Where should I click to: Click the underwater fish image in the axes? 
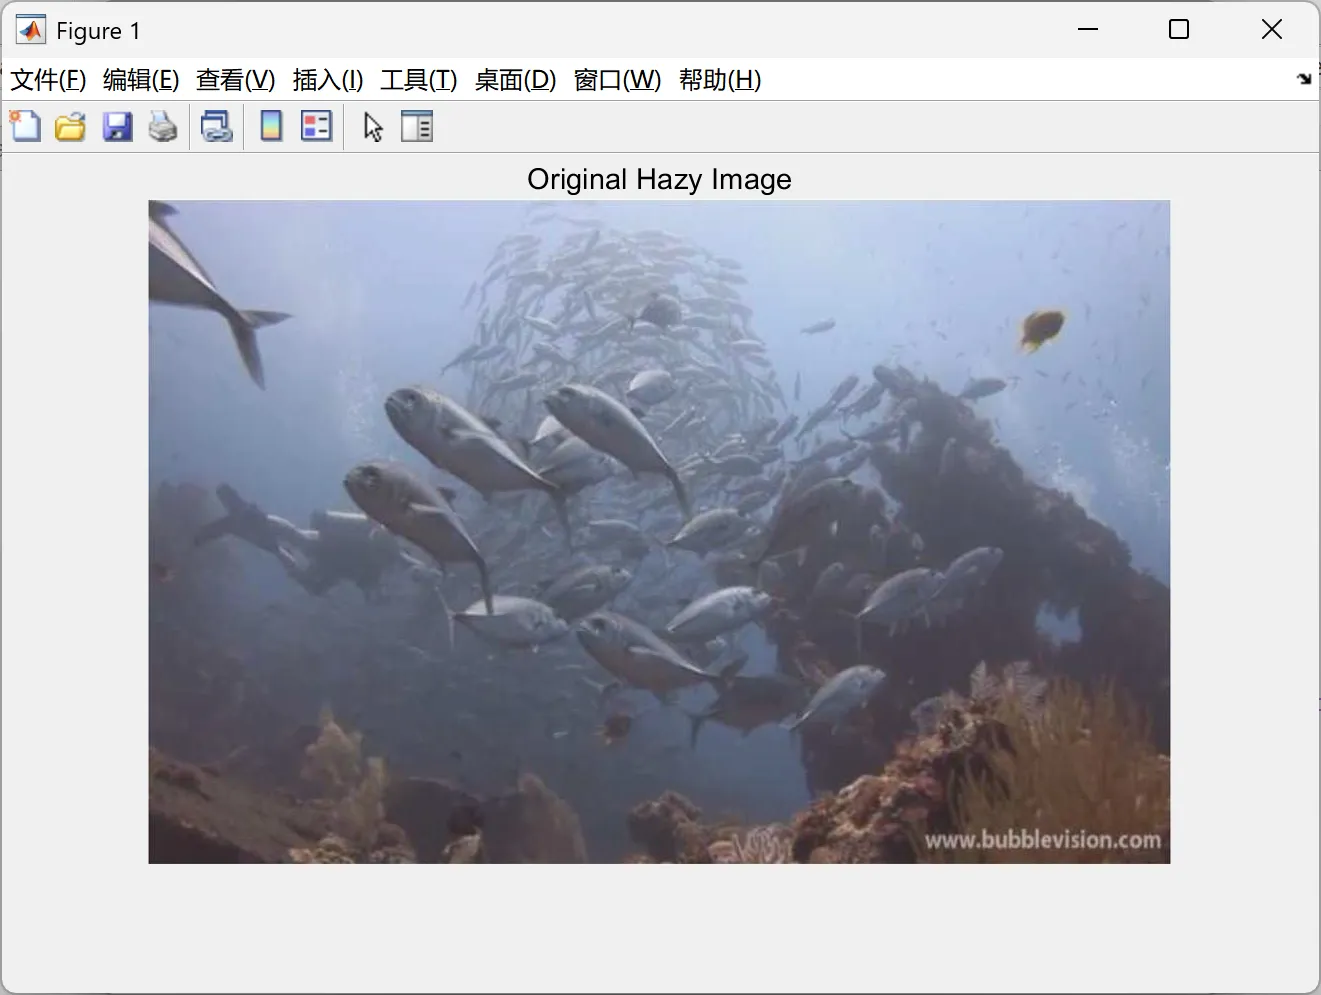pos(659,532)
